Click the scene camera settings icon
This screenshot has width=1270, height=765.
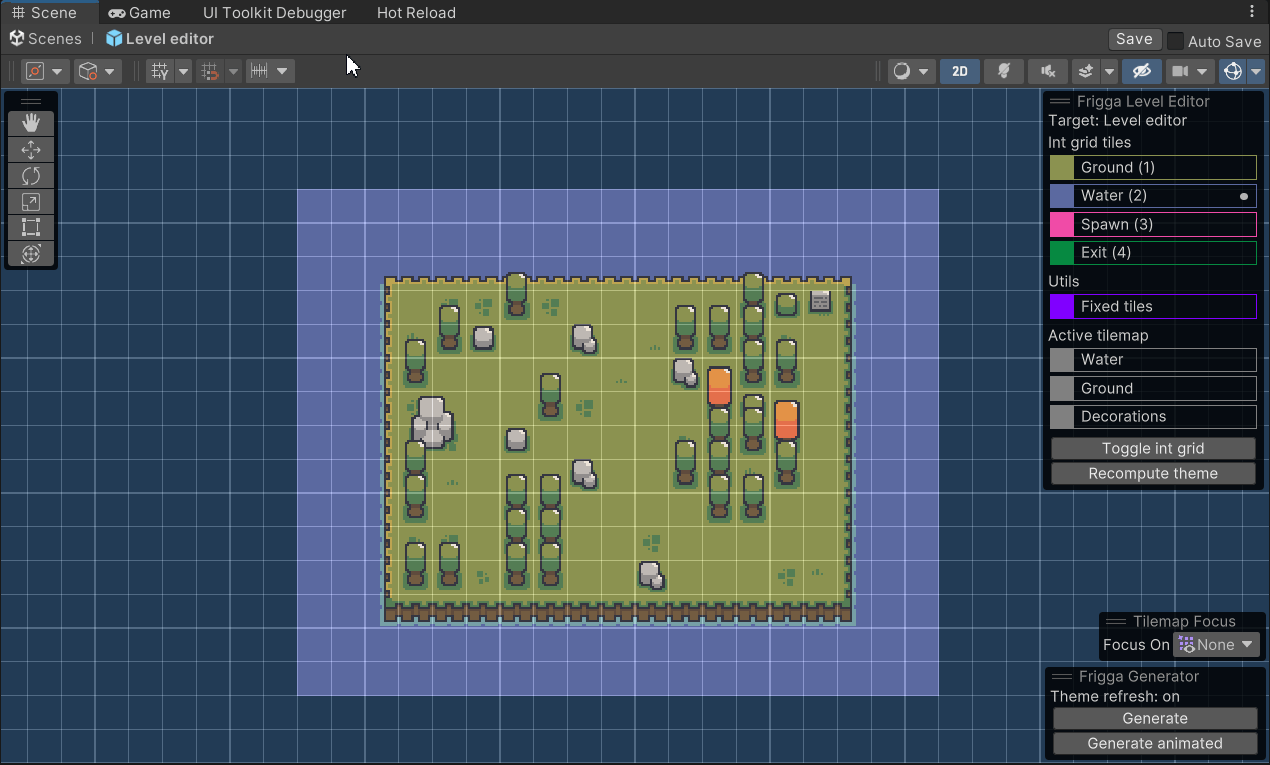click(1180, 71)
